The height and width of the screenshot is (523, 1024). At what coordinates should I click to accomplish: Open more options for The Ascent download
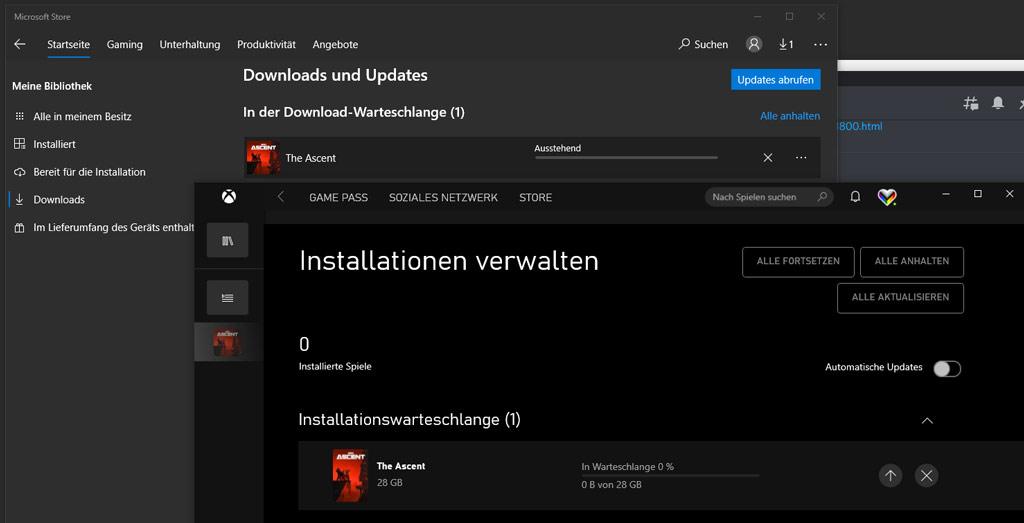pos(801,157)
